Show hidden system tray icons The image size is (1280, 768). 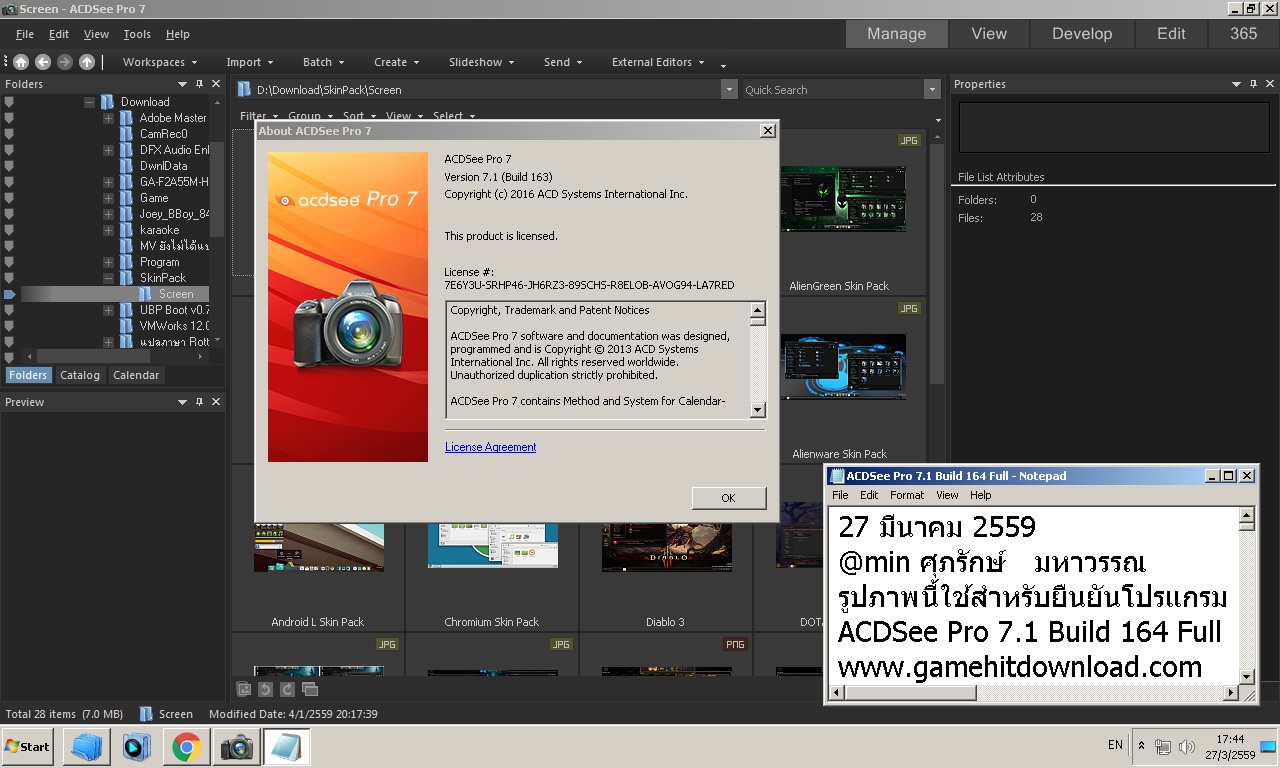tap(1142, 746)
